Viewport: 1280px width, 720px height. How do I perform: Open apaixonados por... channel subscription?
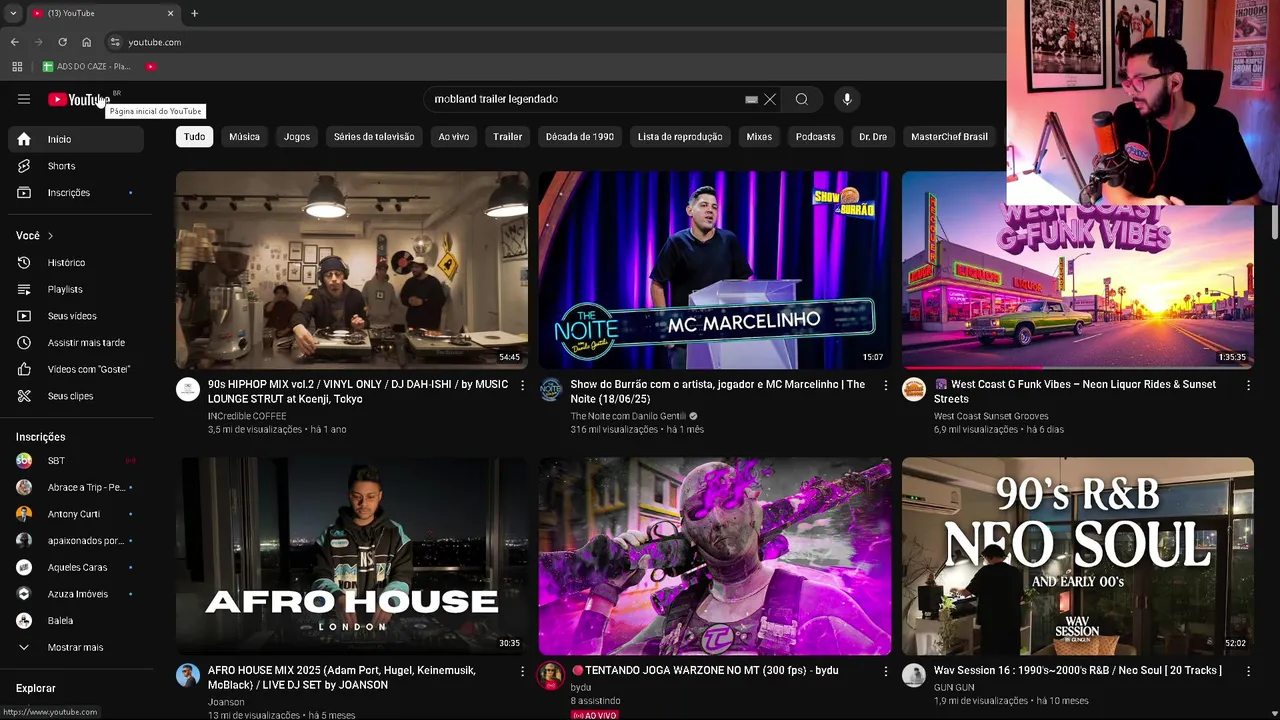76,540
